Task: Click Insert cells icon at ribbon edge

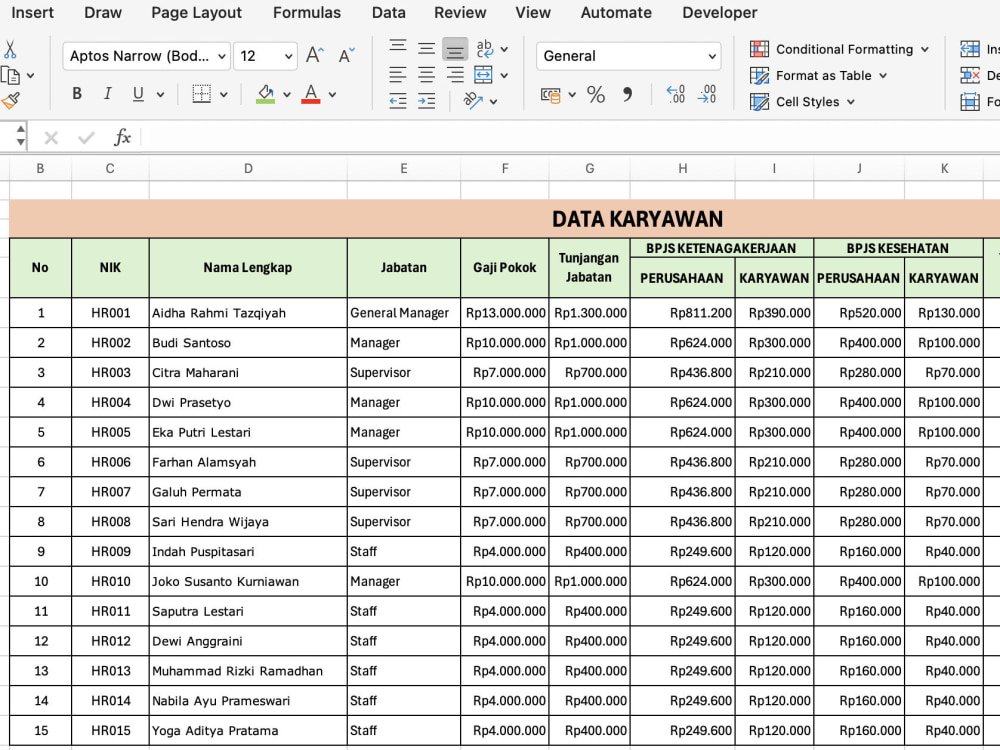Action: tap(970, 49)
